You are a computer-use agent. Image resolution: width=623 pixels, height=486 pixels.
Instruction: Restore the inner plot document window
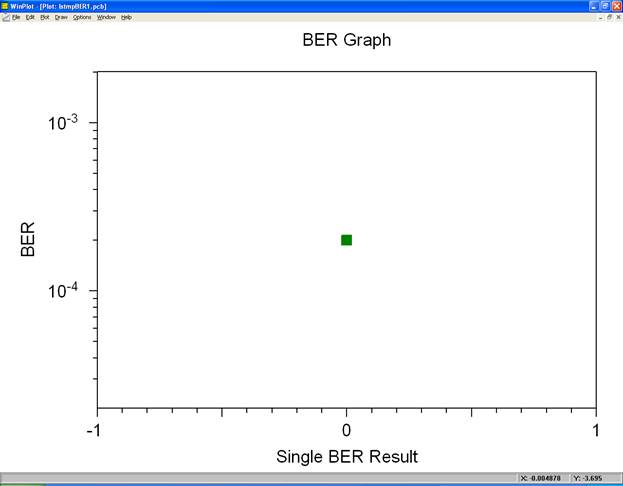click(609, 17)
